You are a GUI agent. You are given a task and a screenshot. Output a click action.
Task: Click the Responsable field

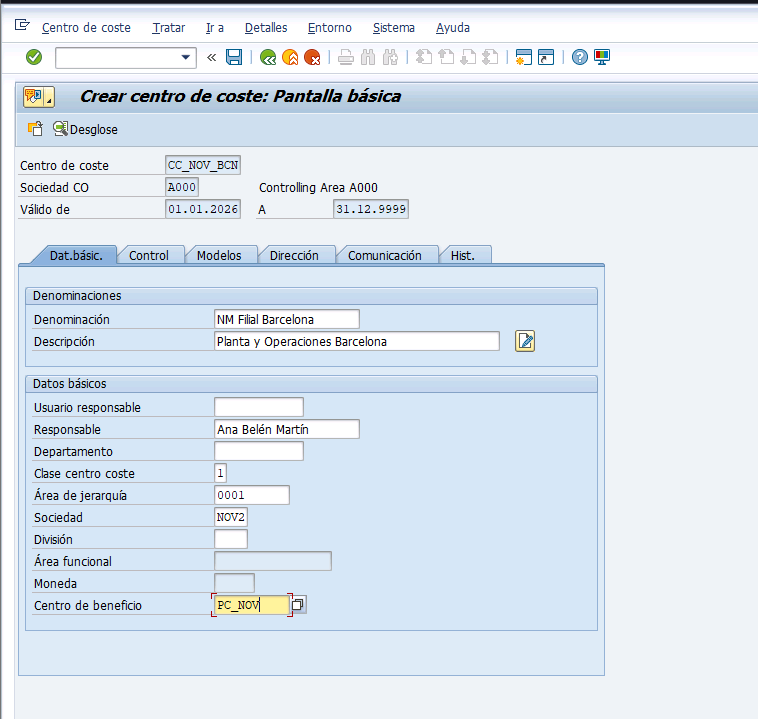(287, 429)
